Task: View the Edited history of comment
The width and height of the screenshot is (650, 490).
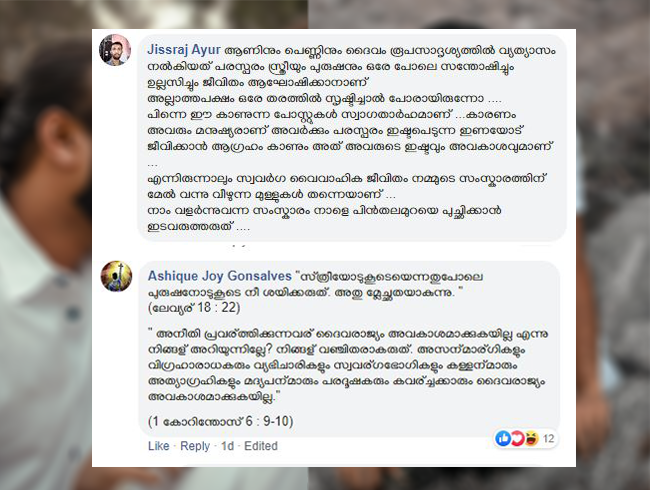Action: (261, 446)
